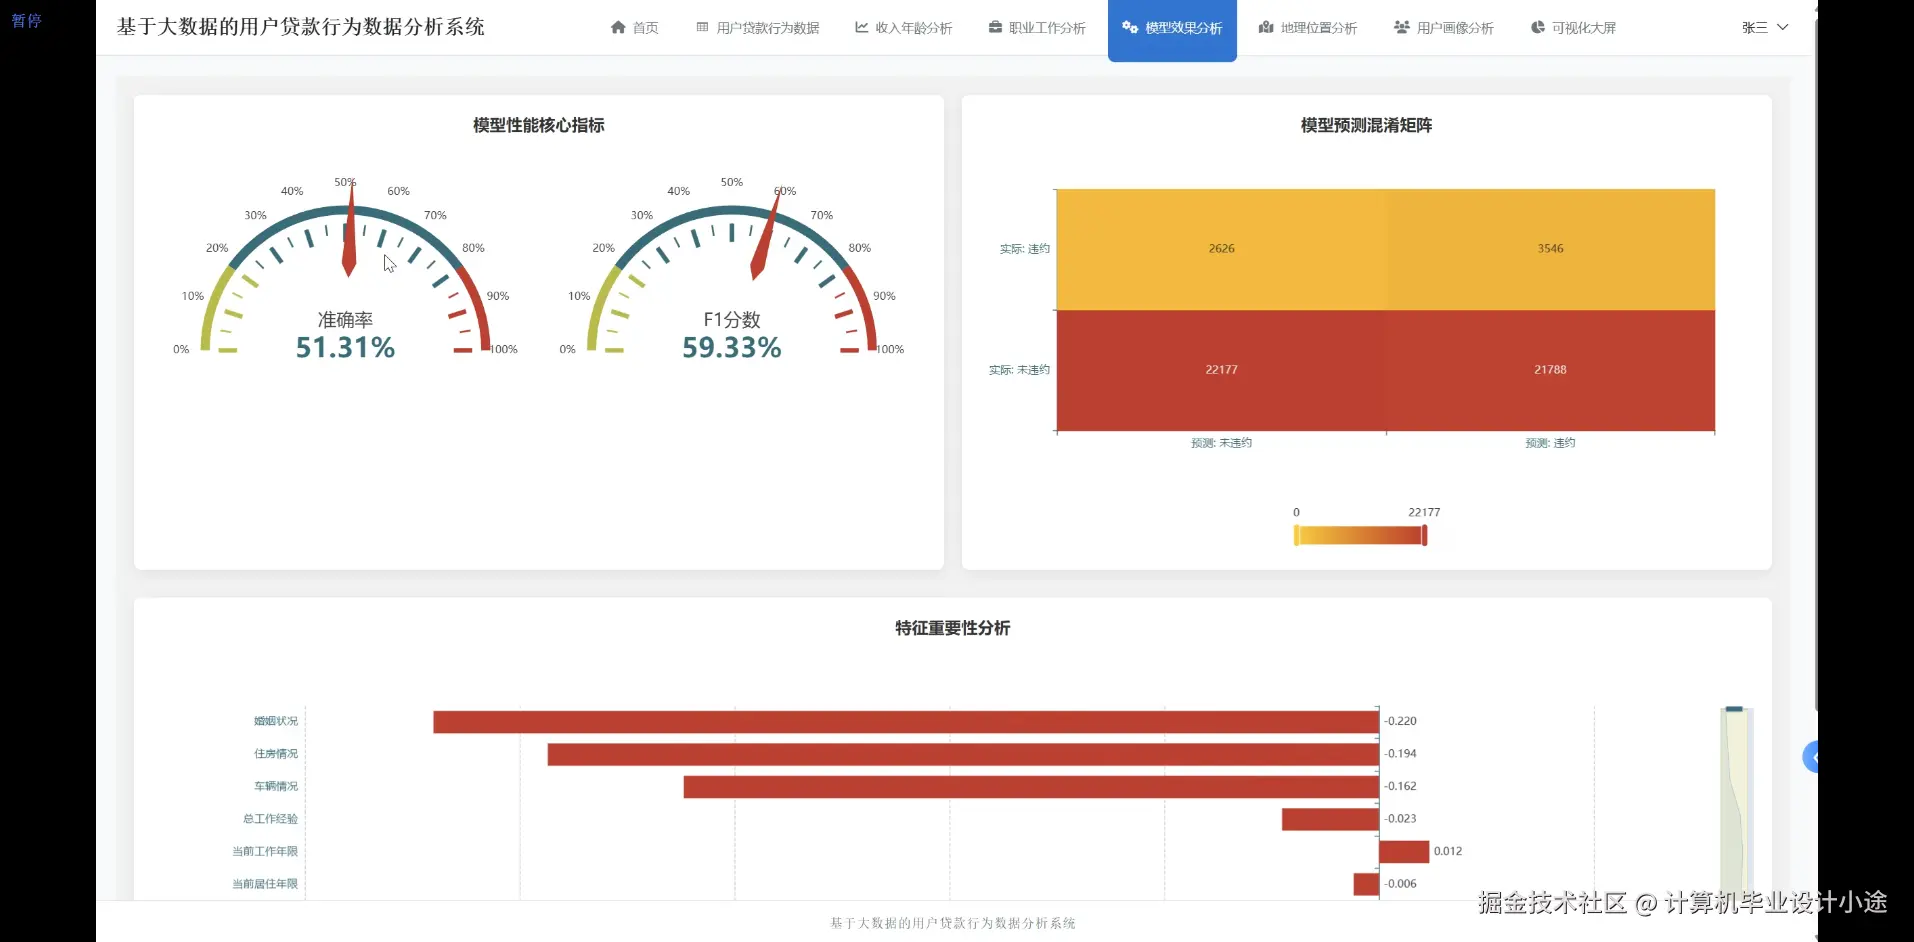This screenshot has width=1914, height=942.
Task: Open the 用户贷款行为数据 menu item
Action: pos(757,28)
